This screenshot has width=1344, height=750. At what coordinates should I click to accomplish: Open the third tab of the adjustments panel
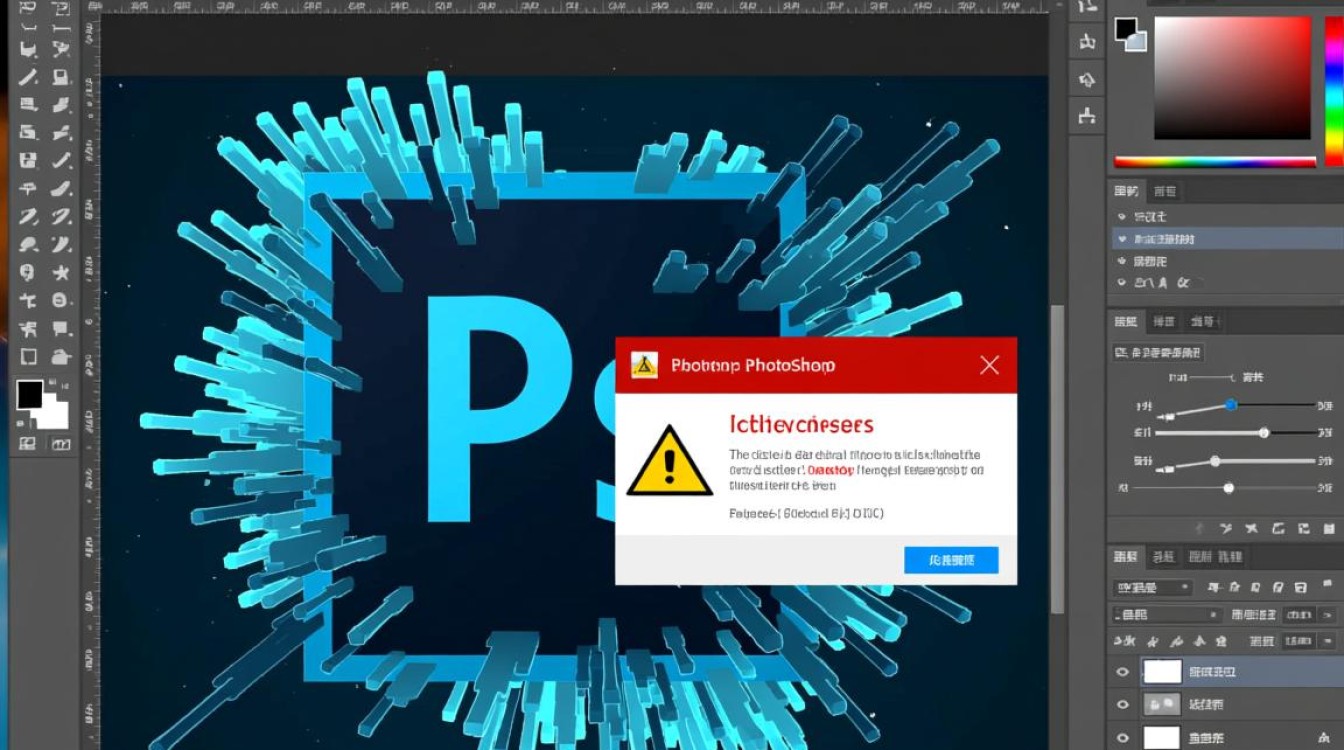1203,322
